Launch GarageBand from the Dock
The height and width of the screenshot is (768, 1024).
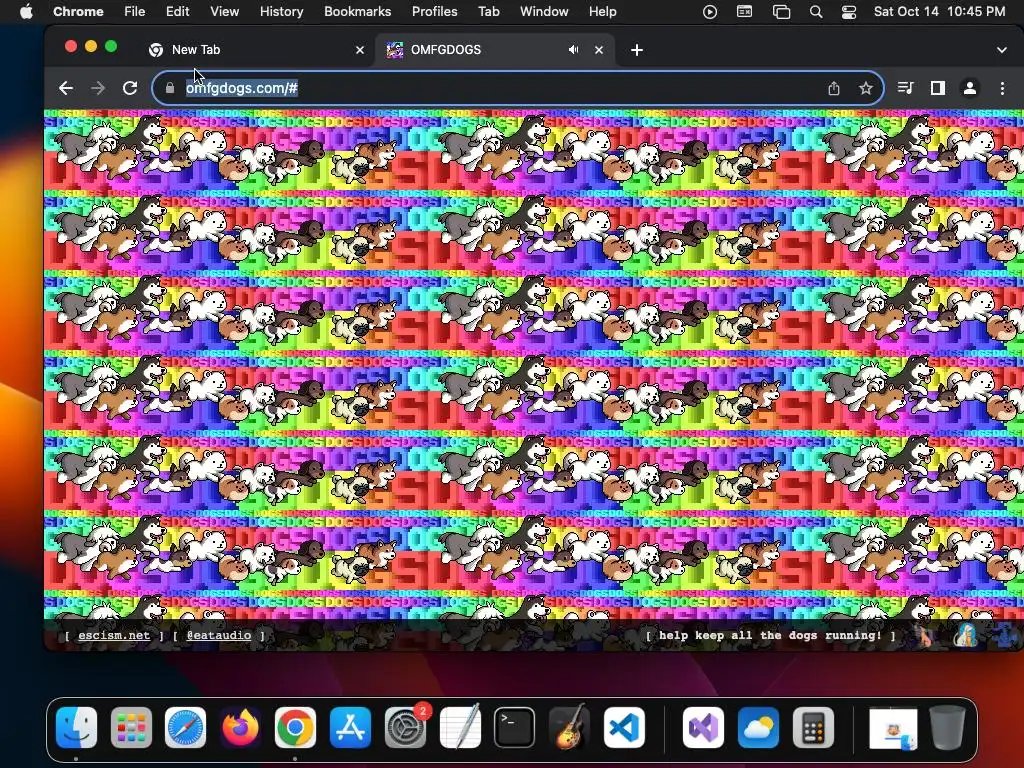pyautogui.click(x=569, y=728)
